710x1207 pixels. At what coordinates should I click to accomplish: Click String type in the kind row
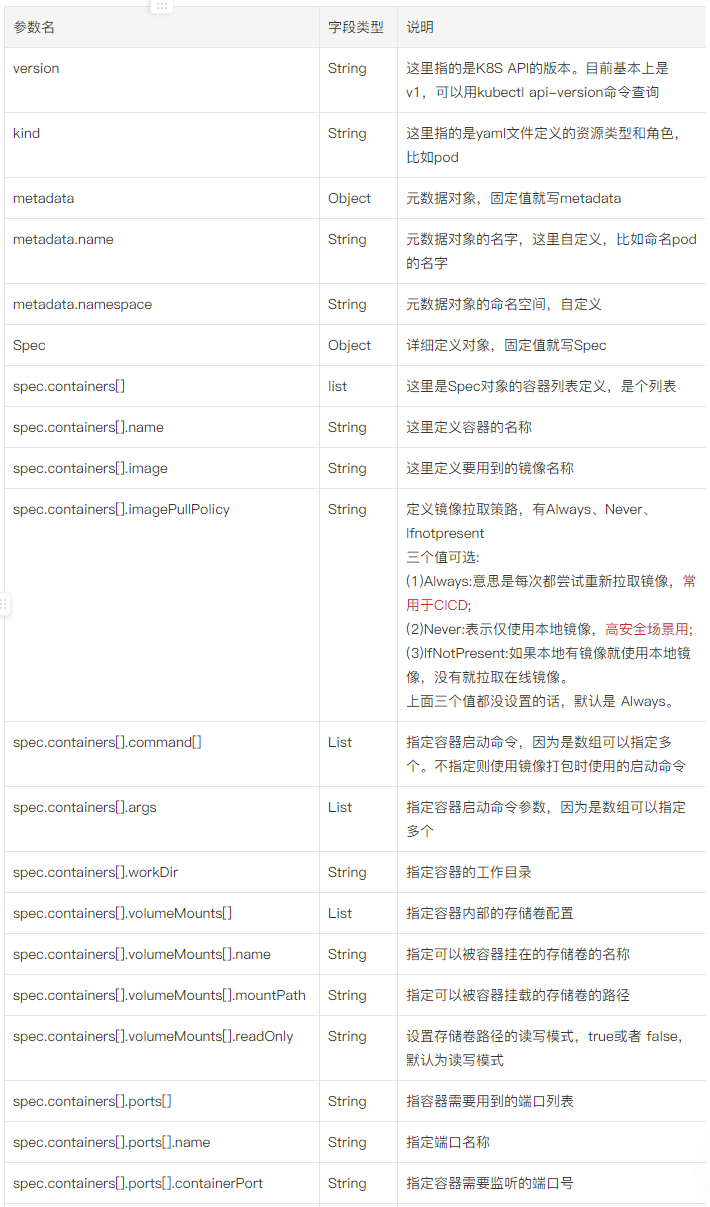[x=347, y=134]
